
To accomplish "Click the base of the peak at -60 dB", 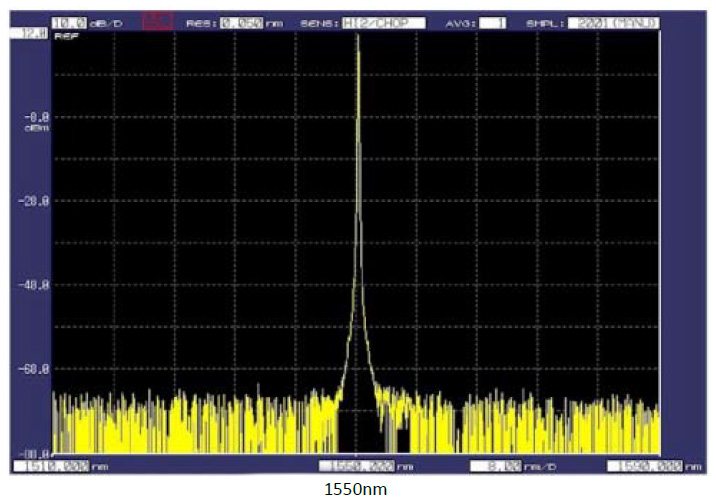I will click(x=357, y=369).
